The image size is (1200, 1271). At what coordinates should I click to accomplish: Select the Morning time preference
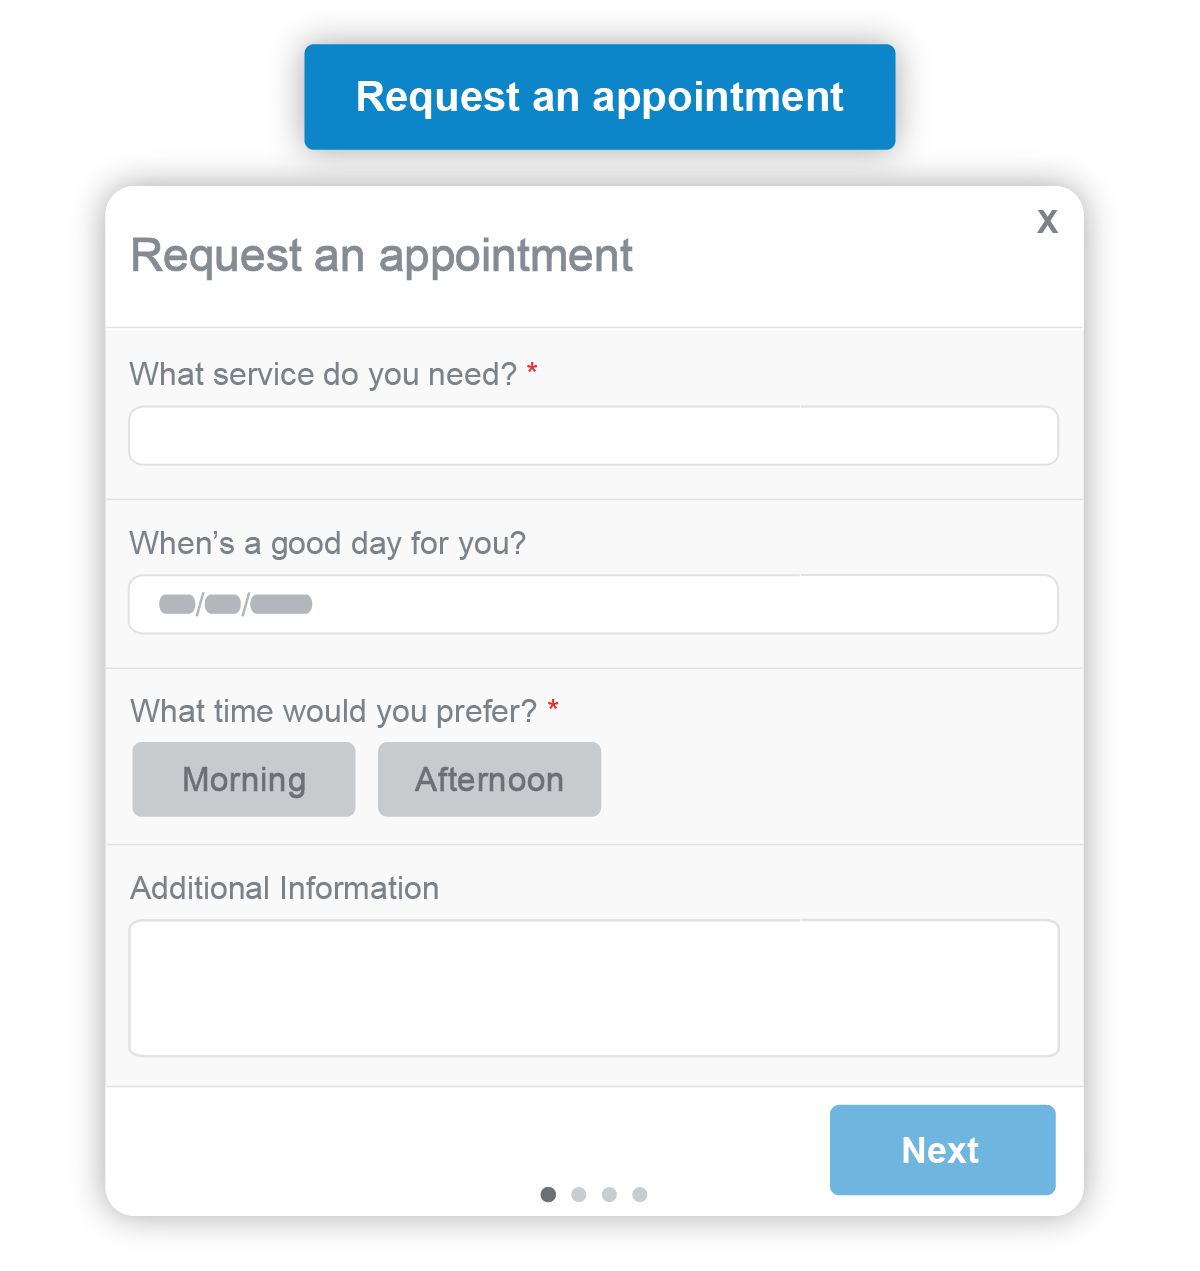(x=243, y=779)
